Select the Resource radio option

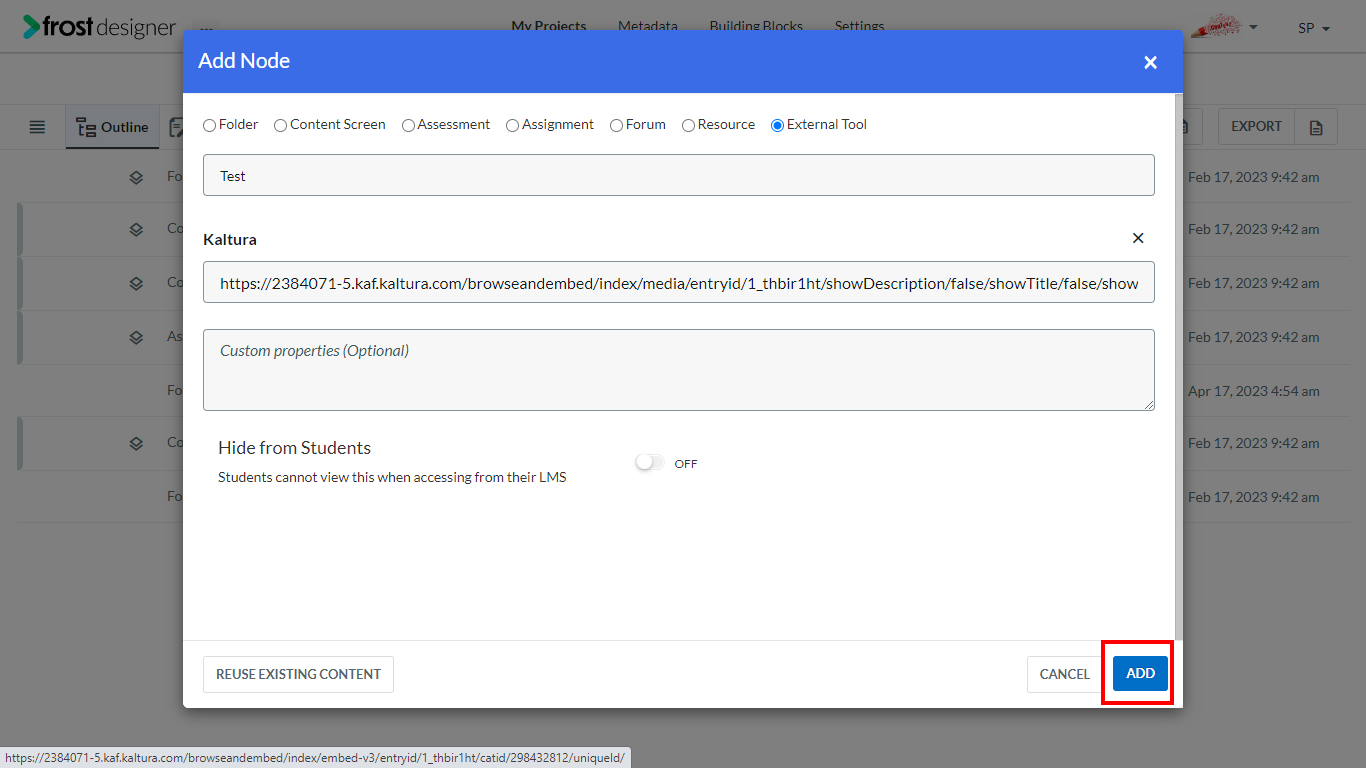click(x=688, y=125)
